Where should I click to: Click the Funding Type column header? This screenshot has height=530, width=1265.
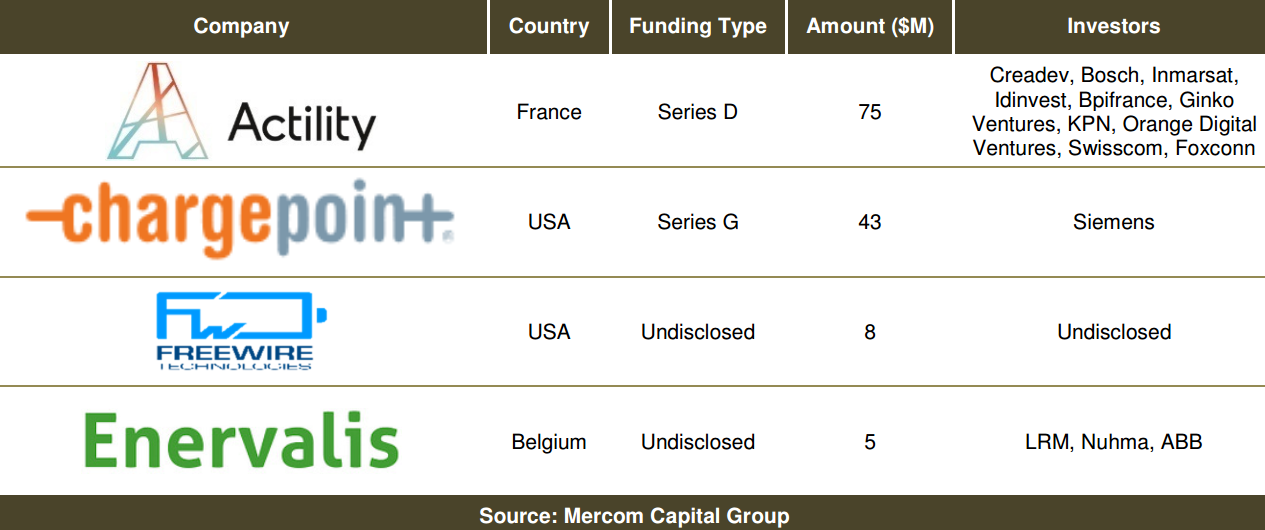pos(698,27)
